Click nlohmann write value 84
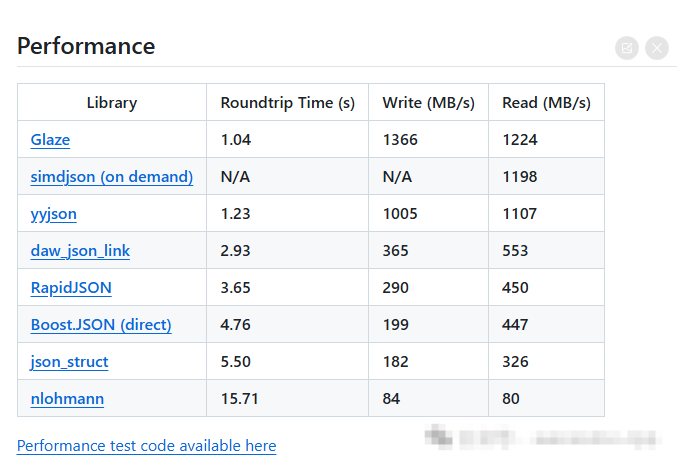Screen dimensions: 689x470 391,399
